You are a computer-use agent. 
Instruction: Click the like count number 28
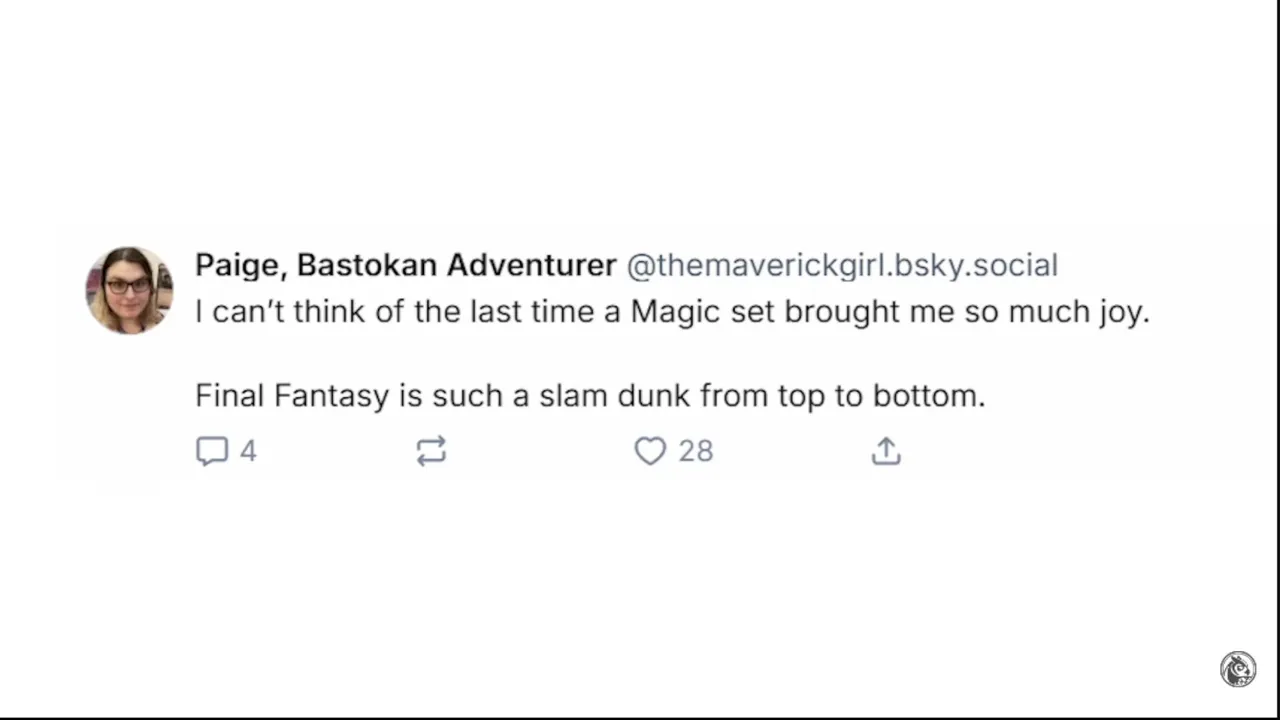pyautogui.click(x=696, y=451)
